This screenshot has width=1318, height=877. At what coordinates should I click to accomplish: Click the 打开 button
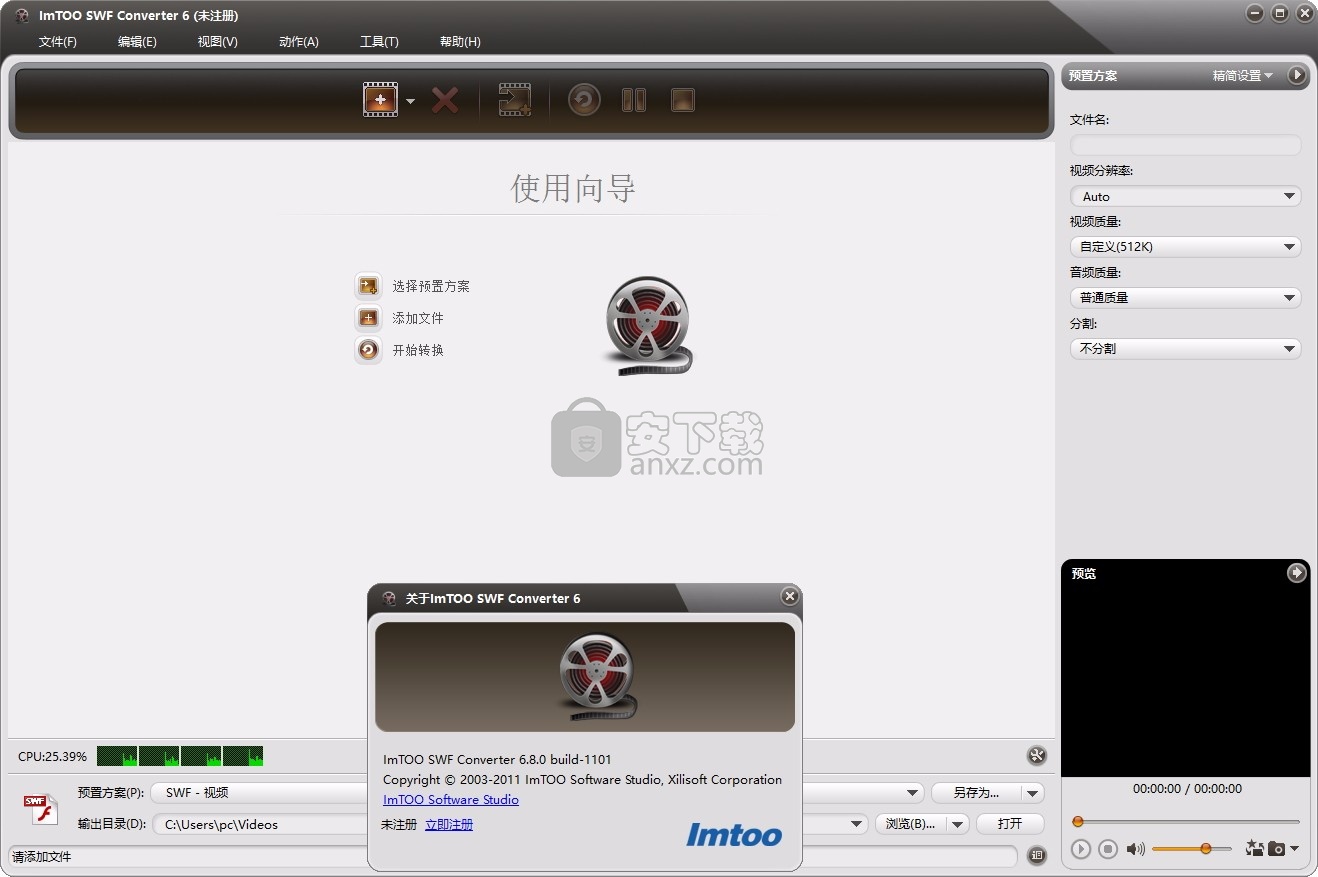1010,824
